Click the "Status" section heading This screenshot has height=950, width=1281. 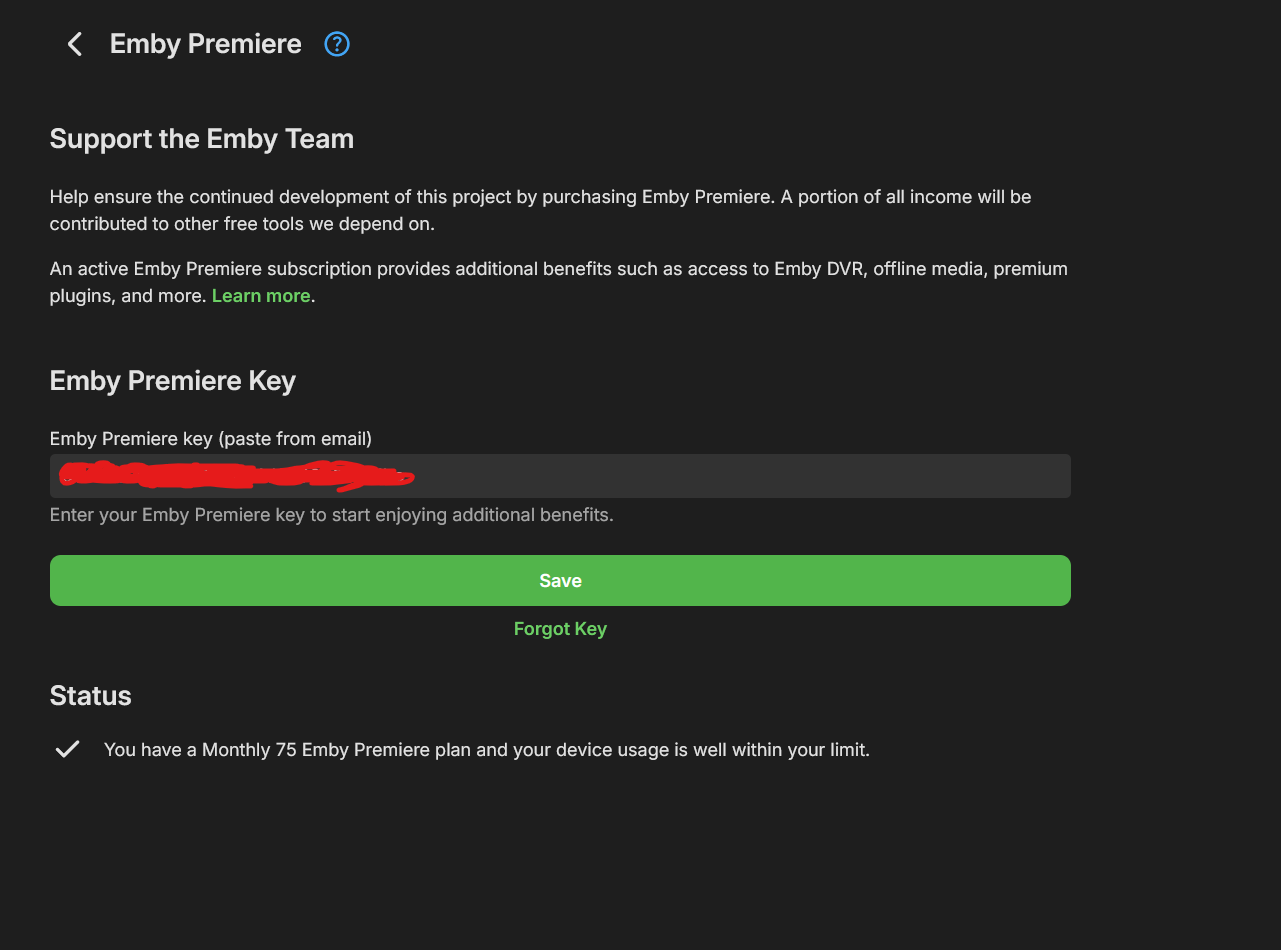[x=91, y=696]
